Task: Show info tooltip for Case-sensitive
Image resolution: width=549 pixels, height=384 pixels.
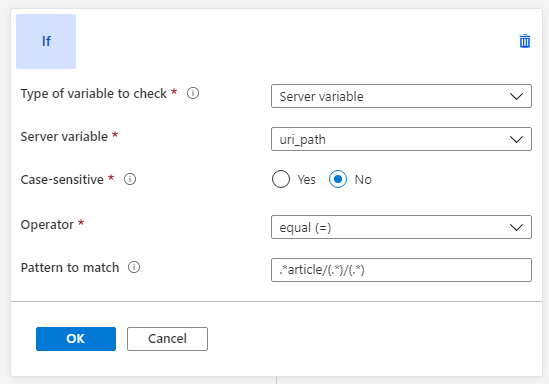Action: (x=130, y=179)
